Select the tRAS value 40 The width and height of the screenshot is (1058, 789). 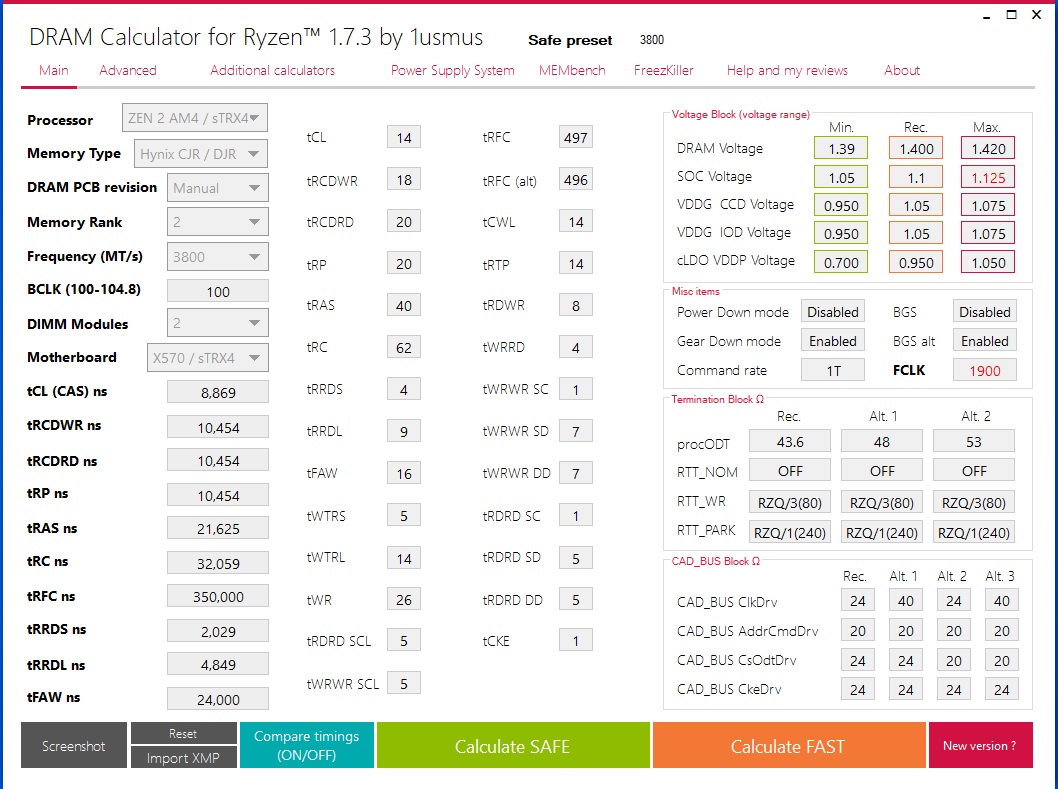tap(403, 306)
